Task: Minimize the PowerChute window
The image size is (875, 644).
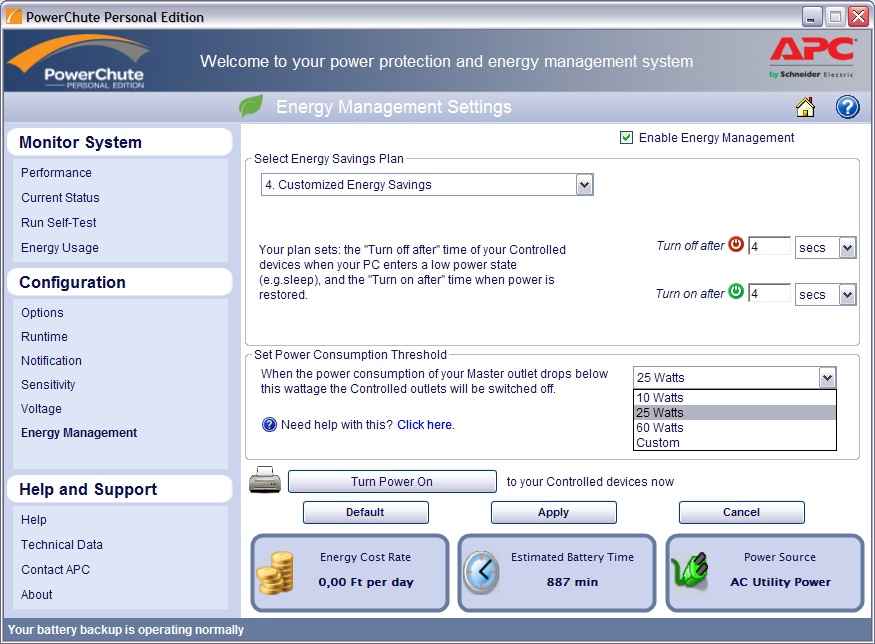Action: pyautogui.click(x=812, y=17)
